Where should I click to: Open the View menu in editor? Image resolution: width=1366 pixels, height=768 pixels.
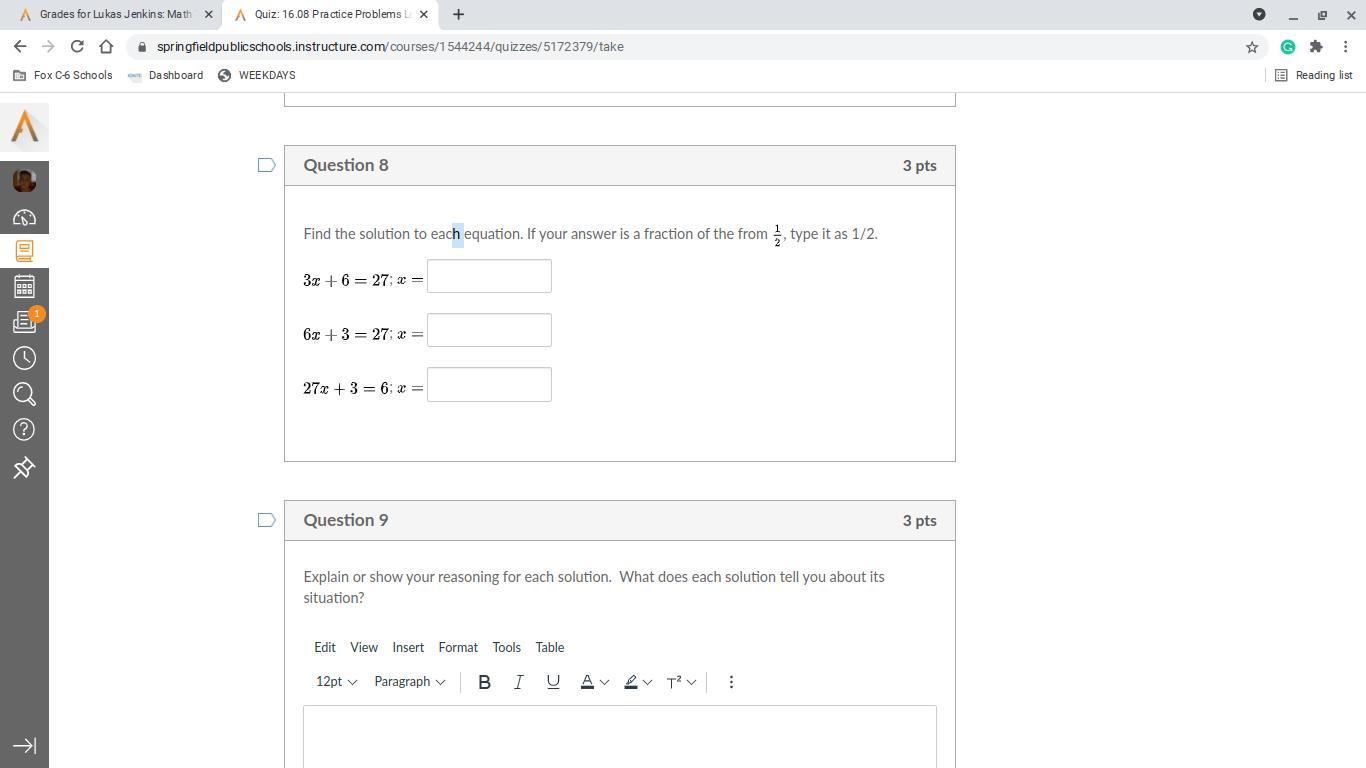(x=364, y=647)
